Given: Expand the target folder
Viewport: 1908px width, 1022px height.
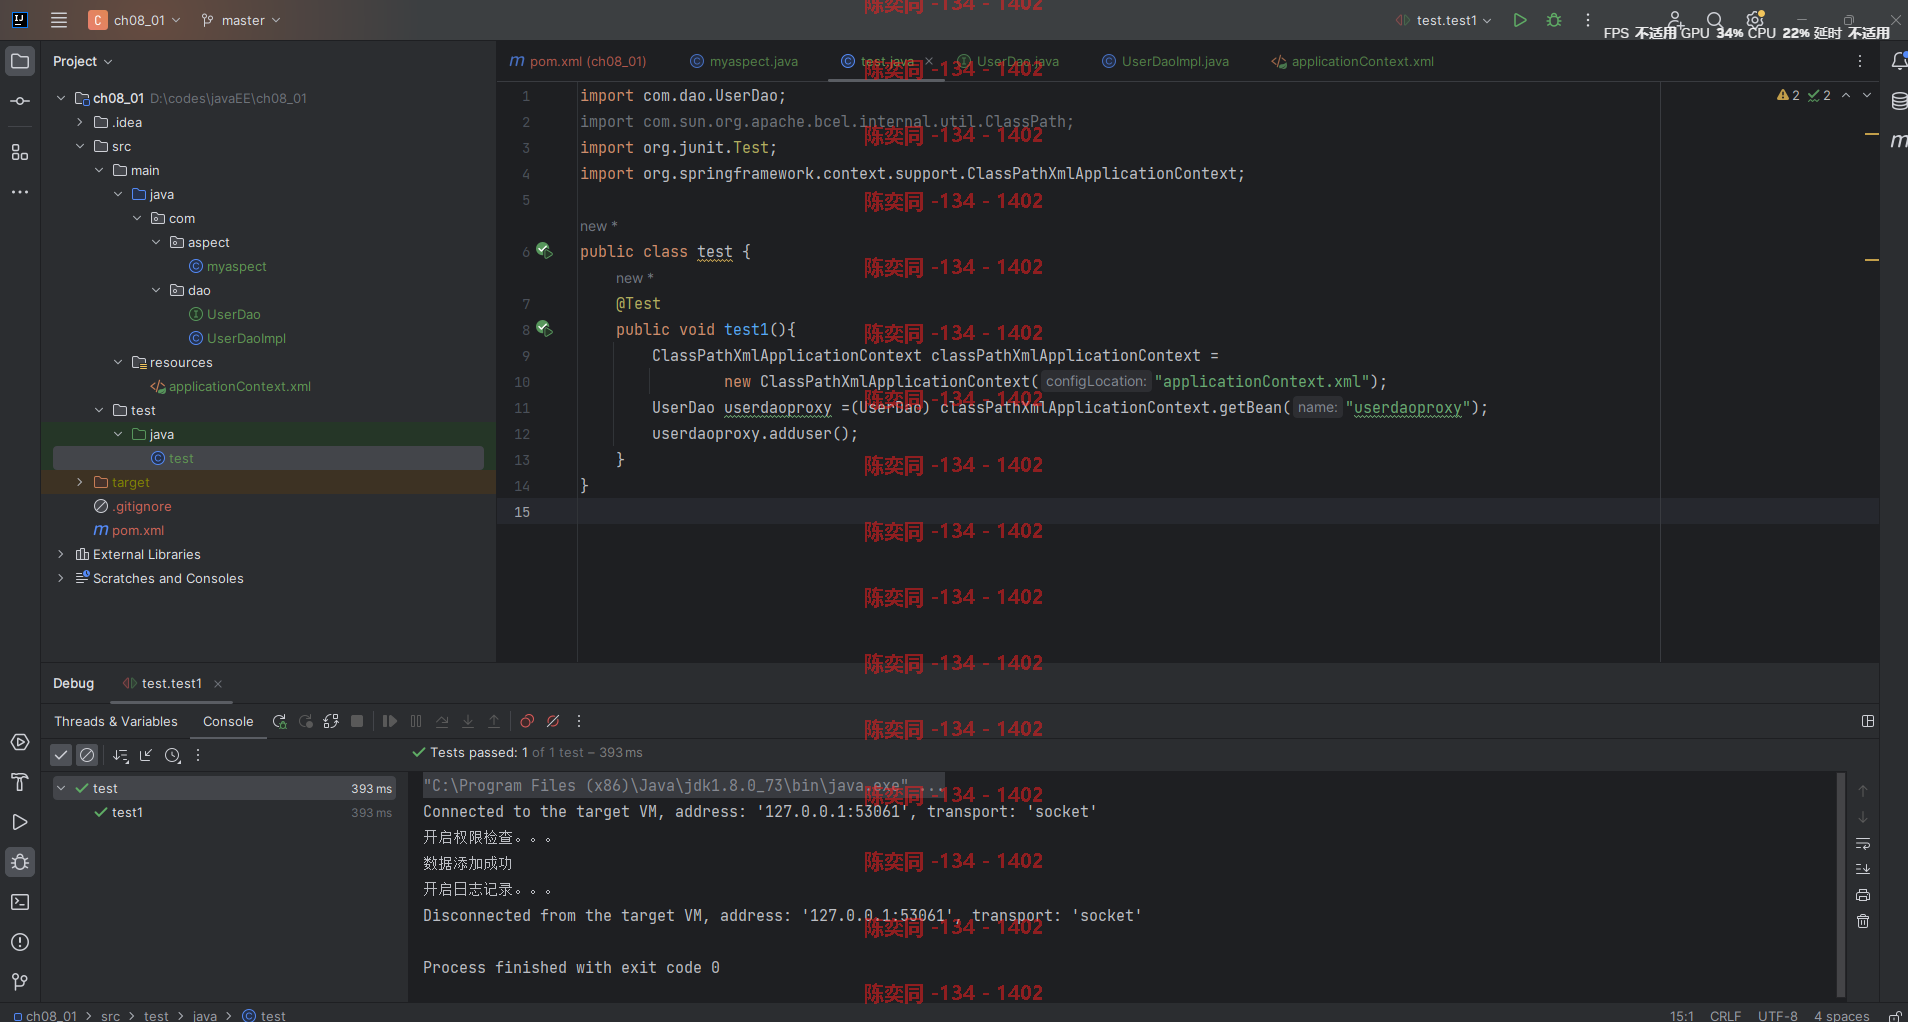Looking at the screenshot, I should click(80, 482).
